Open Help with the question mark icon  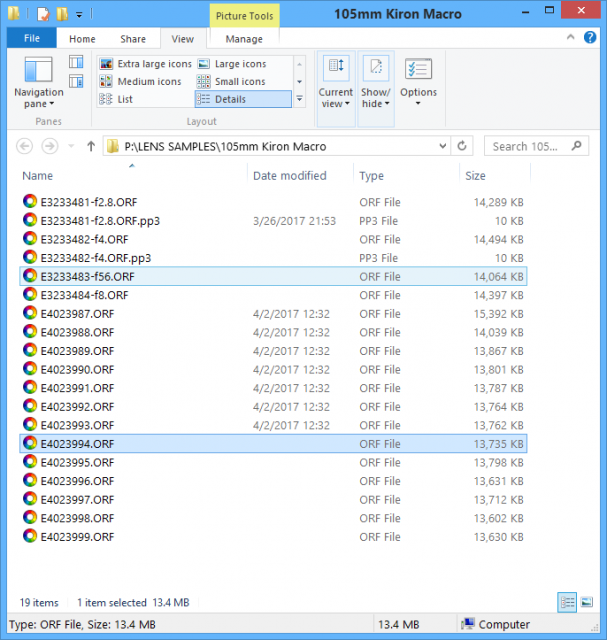(x=590, y=38)
